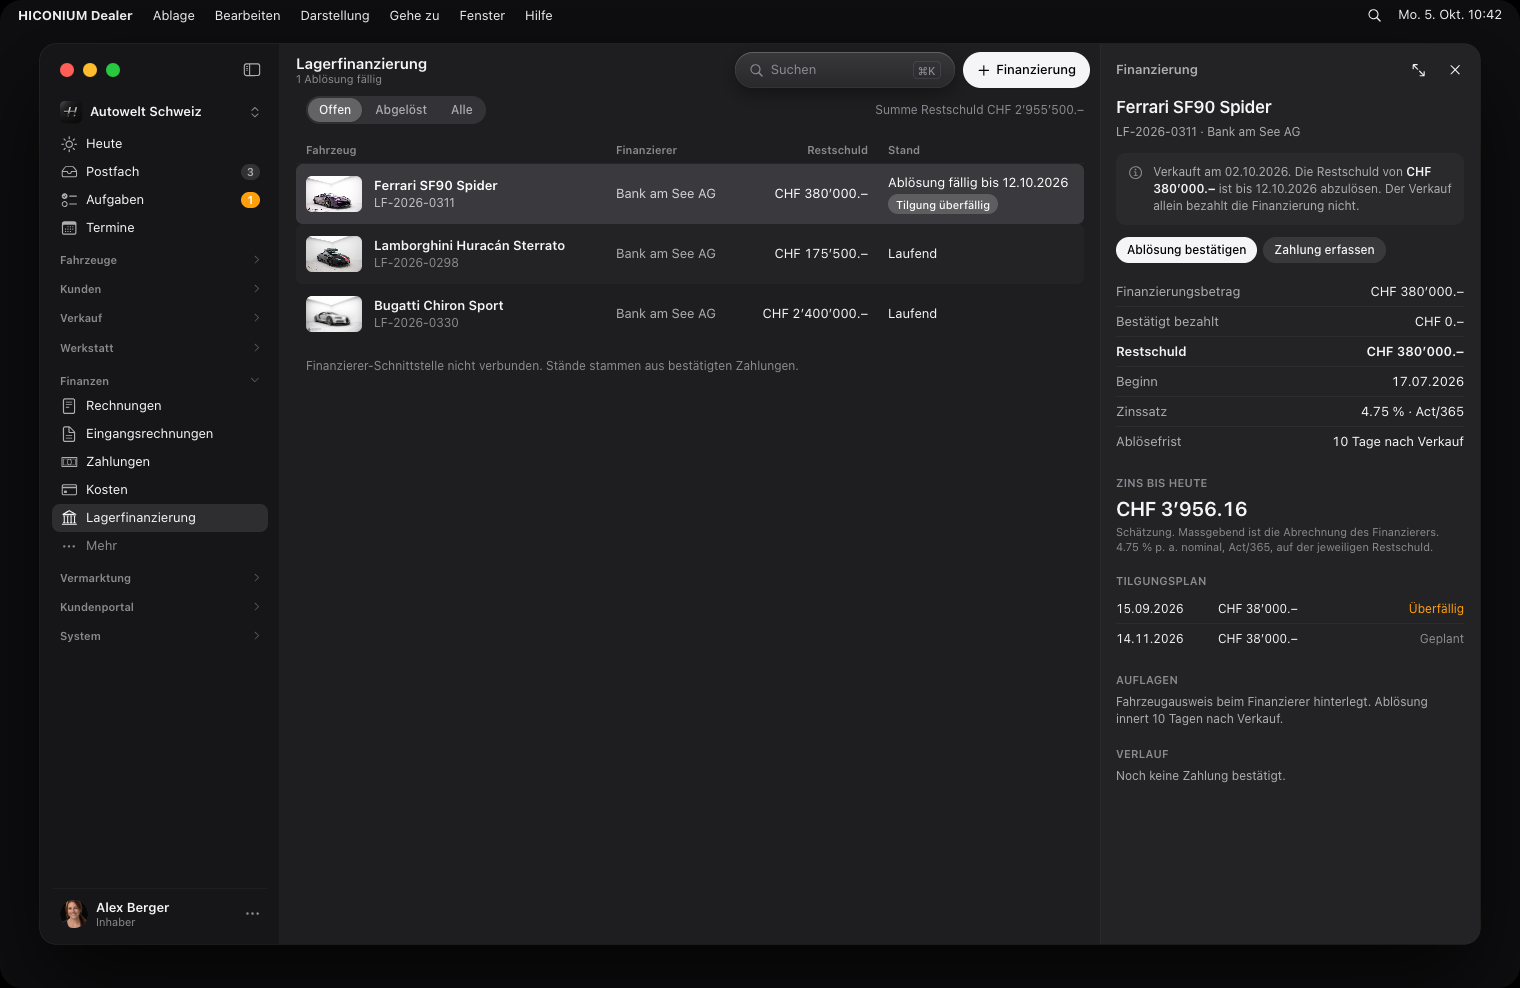
Task: Go to Aufgaben task list
Action: 160,200
